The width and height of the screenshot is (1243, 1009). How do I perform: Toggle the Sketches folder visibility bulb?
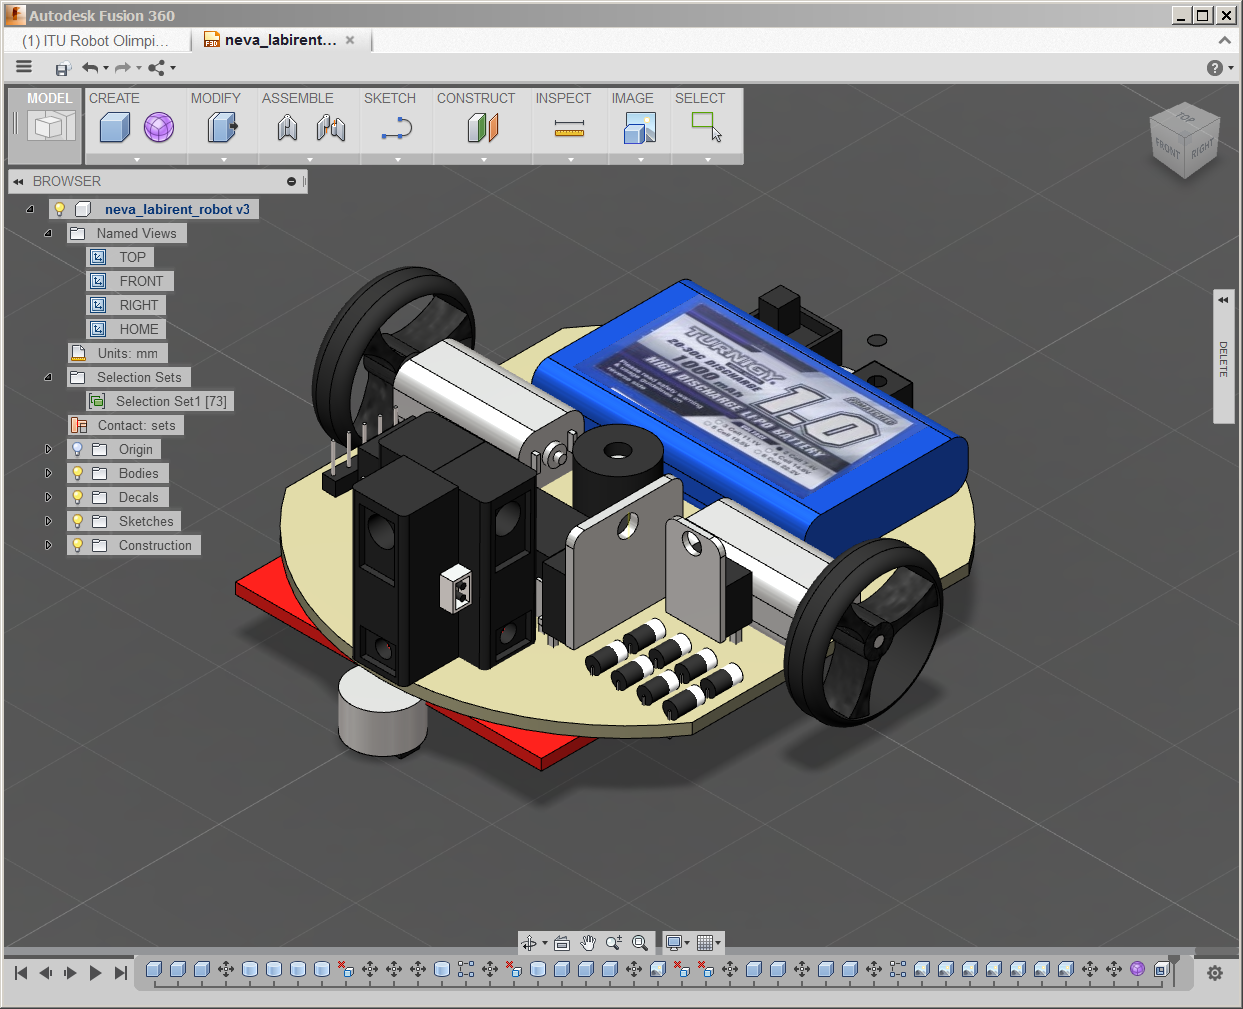point(77,521)
